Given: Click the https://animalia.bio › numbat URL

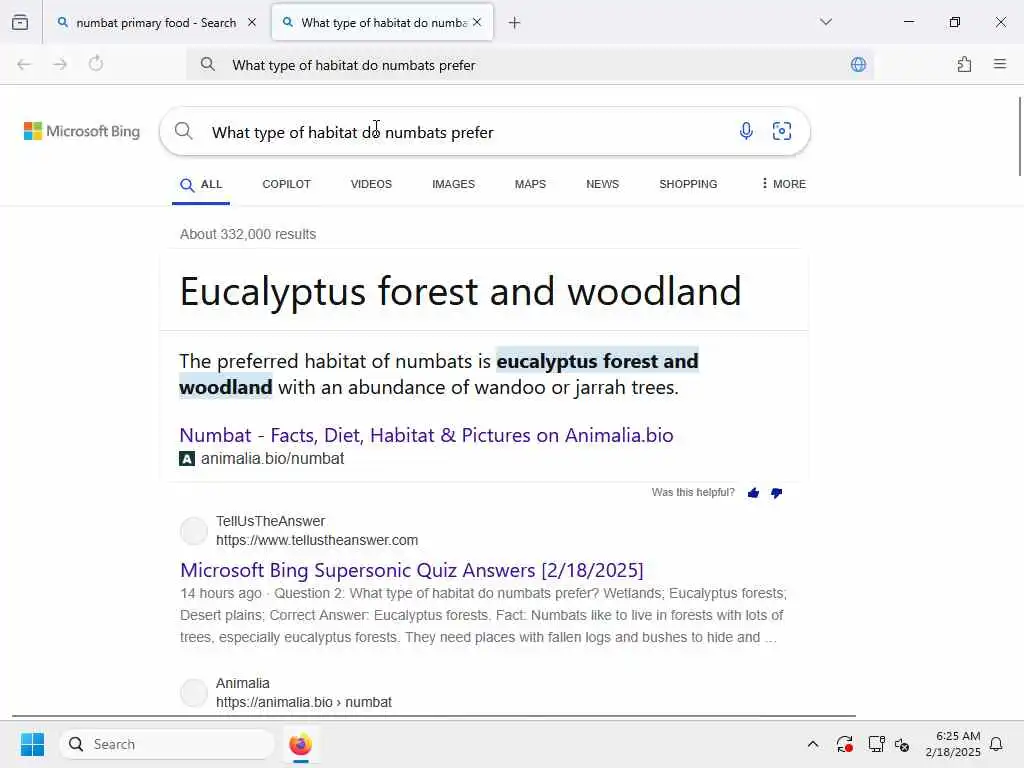Looking at the screenshot, I should pyautogui.click(x=304, y=703).
